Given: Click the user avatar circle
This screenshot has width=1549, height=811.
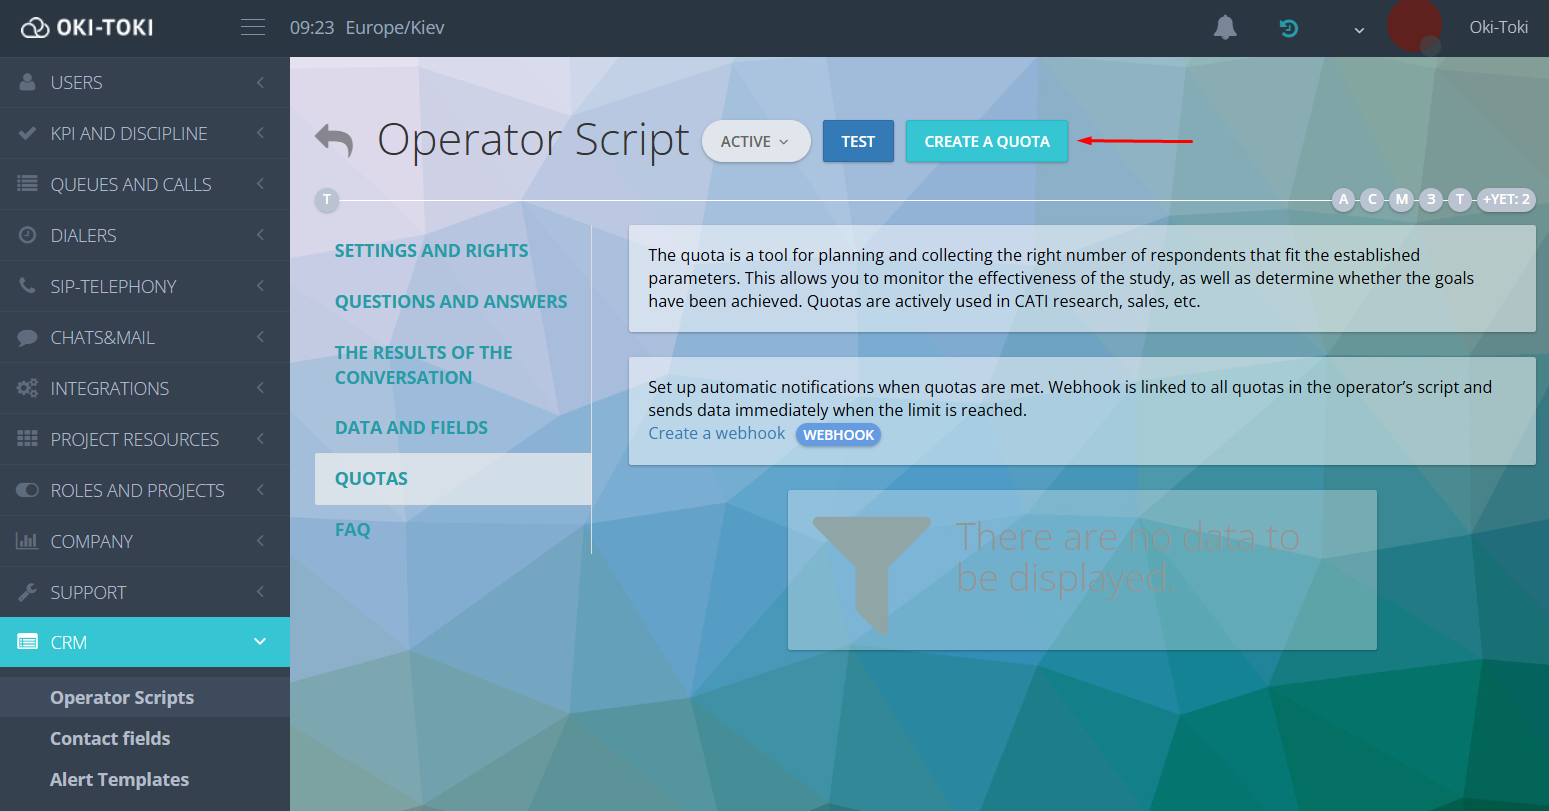Looking at the screenshot, I should (1414, 27).
